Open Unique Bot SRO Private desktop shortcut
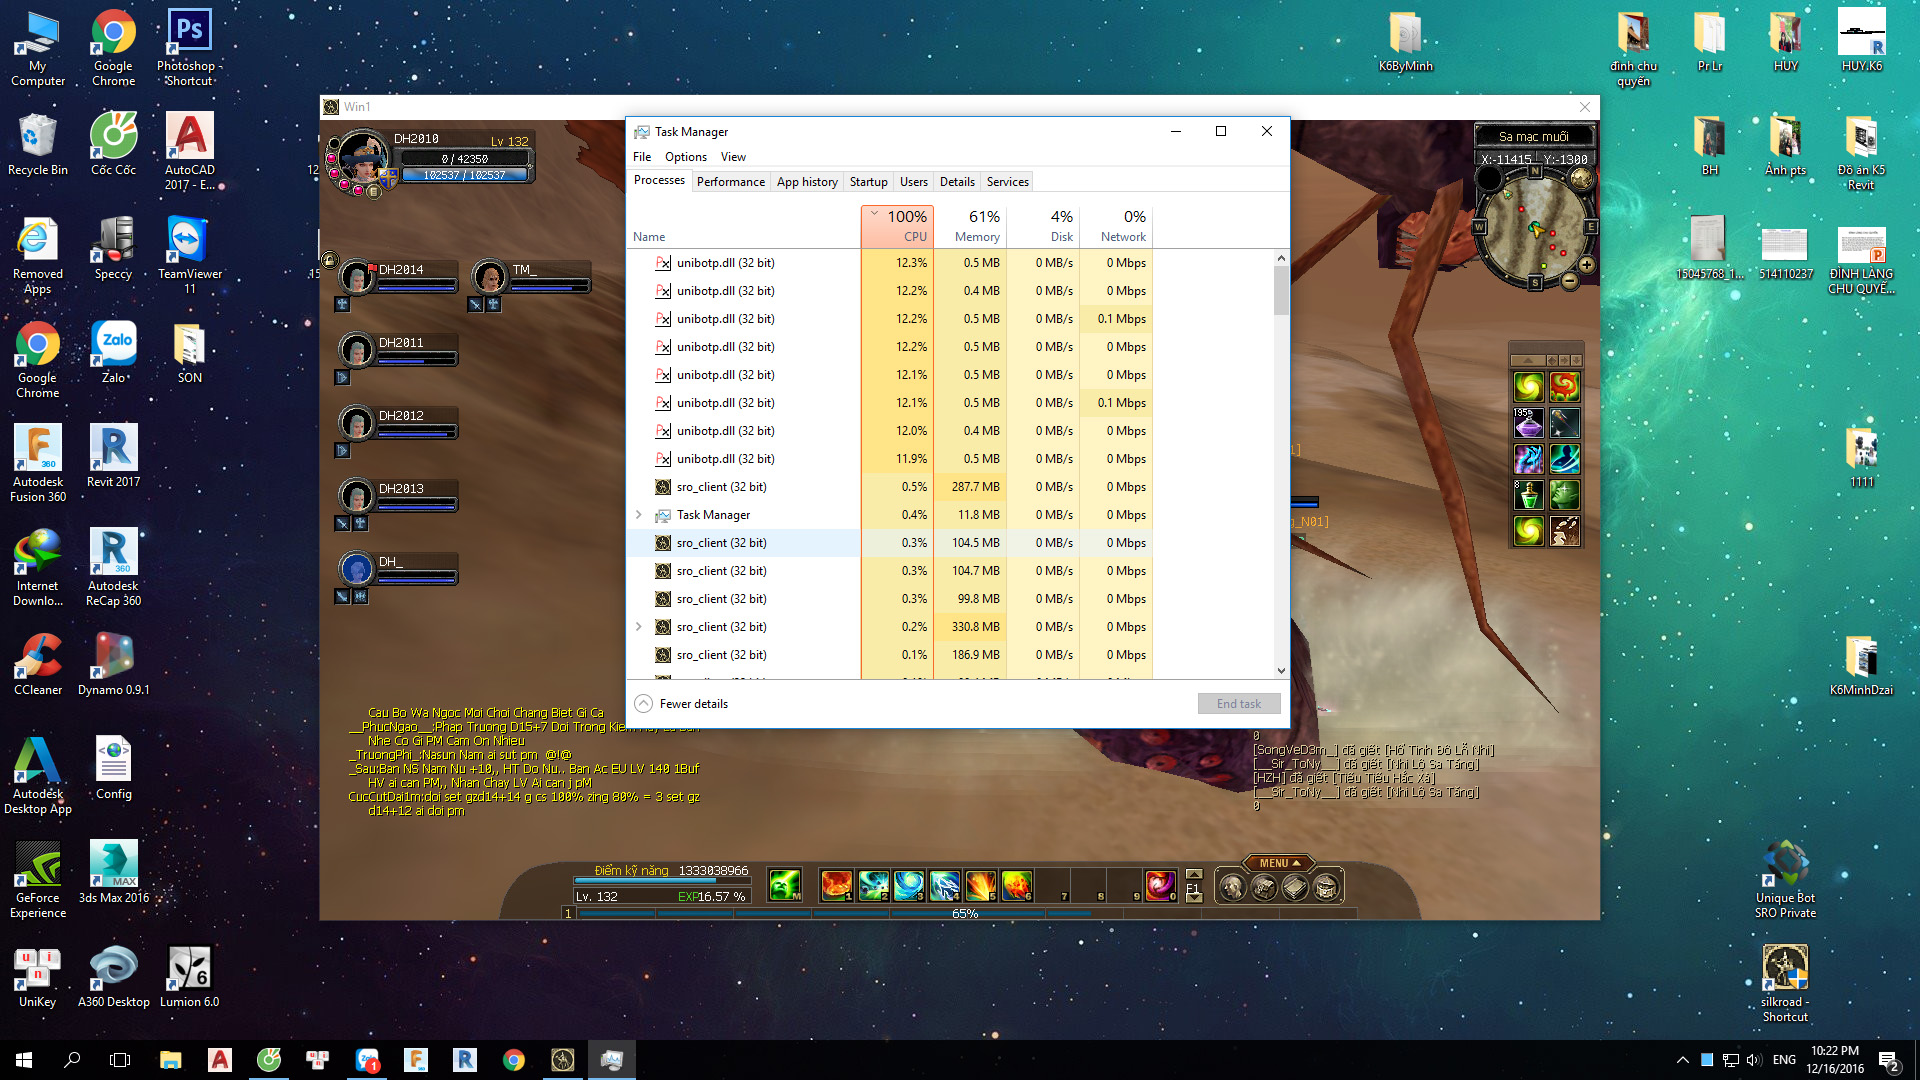The image size is (1920, 1080). point(1785,880)
